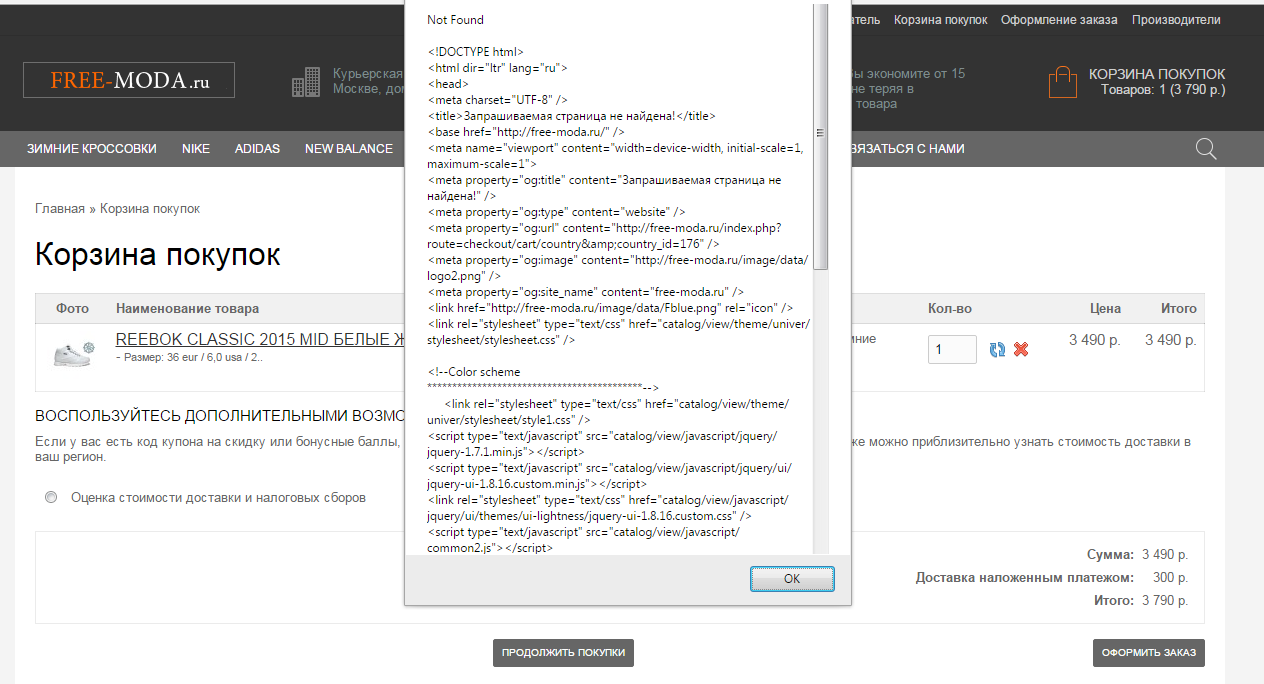Screen dimensions: 1264x684
Task: Click the FREE-MODA.ru logo
Action: 129,80
